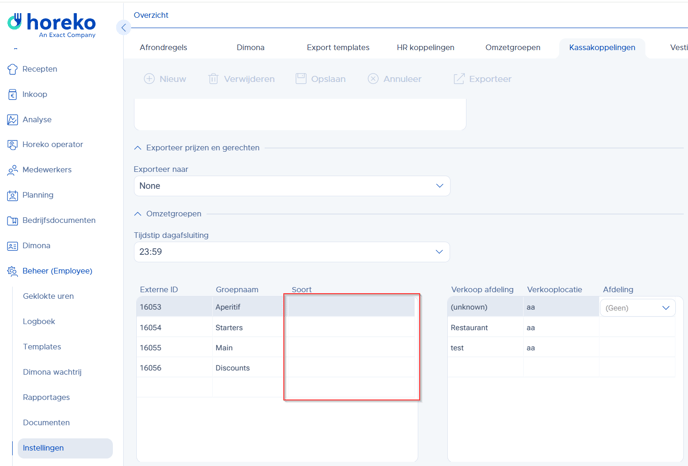Image resolution: width=688 pixels, height=466 pixels.
Task: Expand the Exporteer naar dropdown
Action: click(439, 186)
